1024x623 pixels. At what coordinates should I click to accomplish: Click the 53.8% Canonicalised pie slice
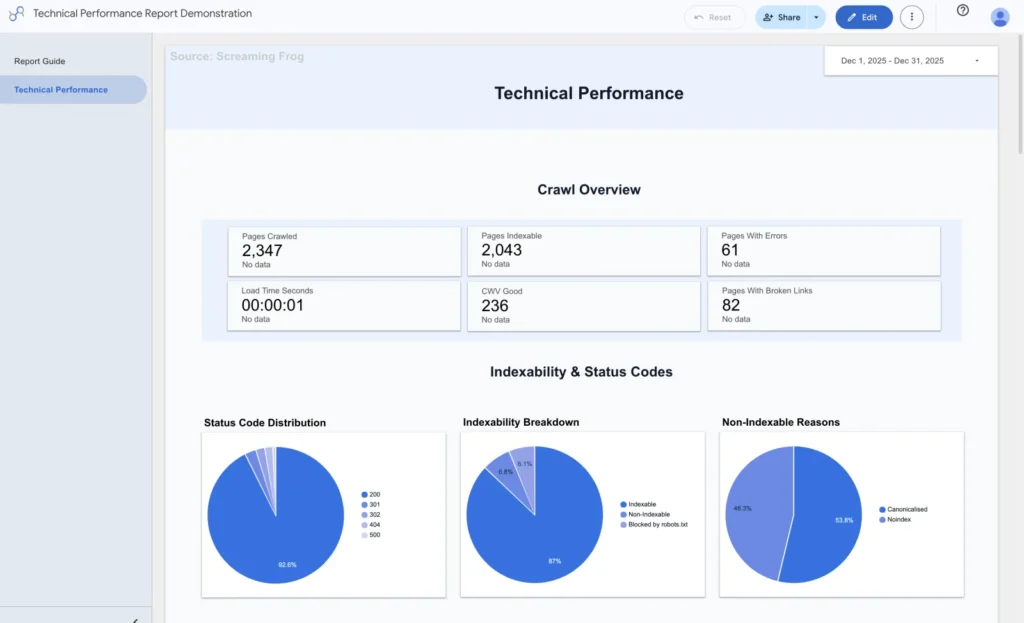[x=826, y=516]
